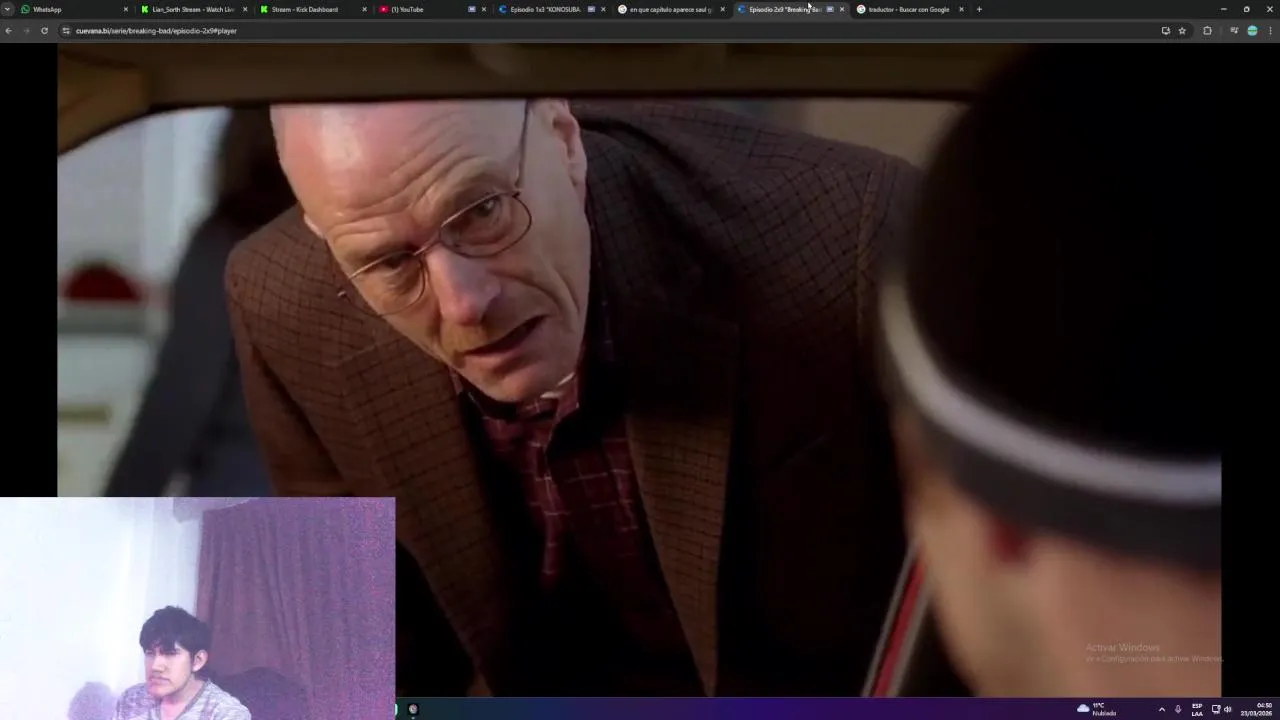Click the webcam overlay thumbnail
The width and height of the screenshot is (1280, 720).
(x=198, y=608)
